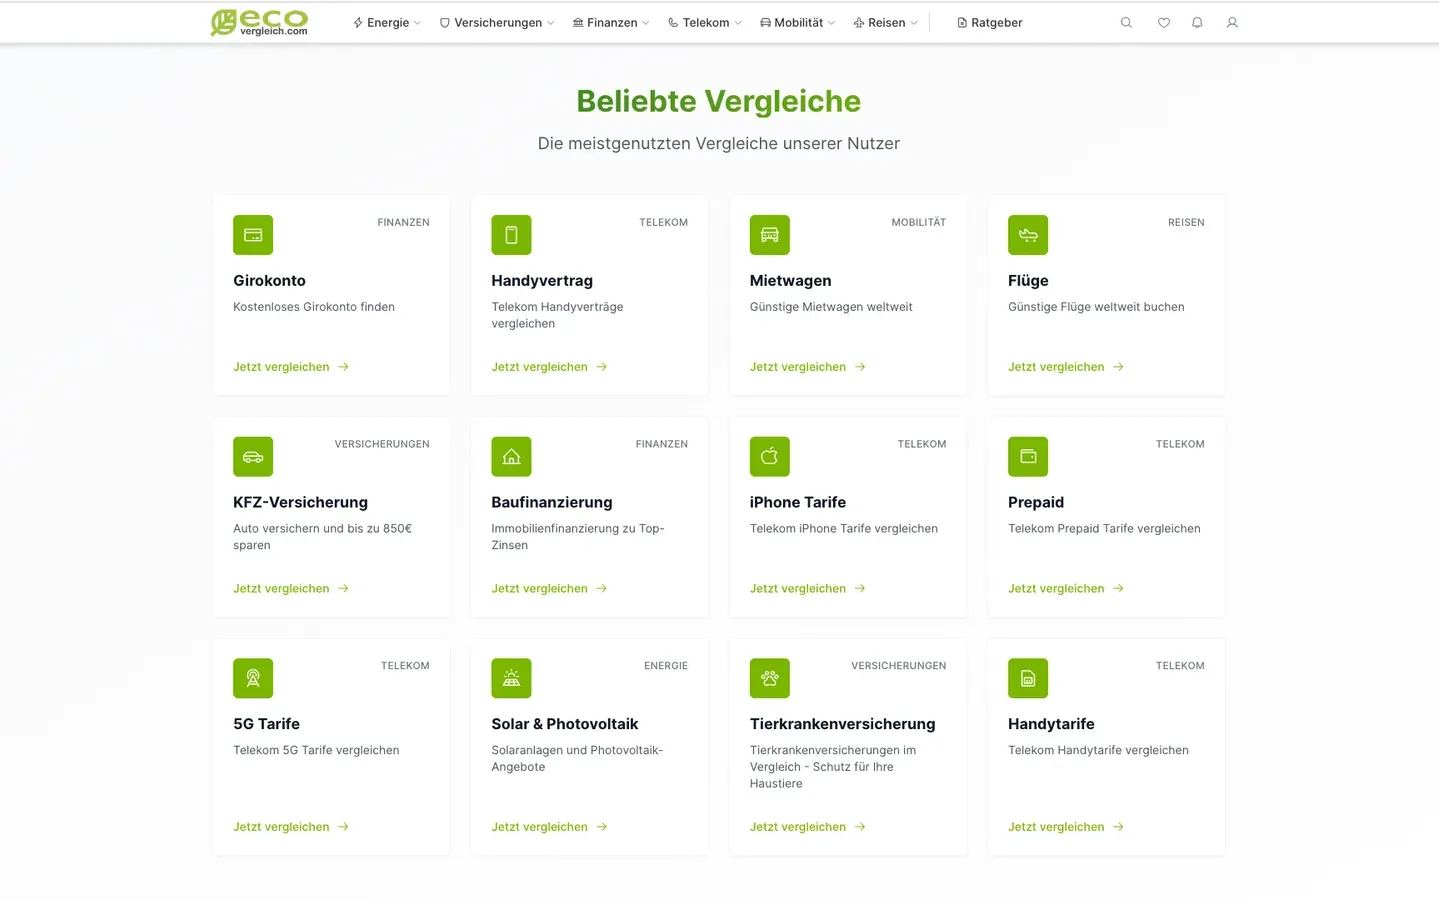
Task: Open favorites heart icon
Action: (1163, 22)
